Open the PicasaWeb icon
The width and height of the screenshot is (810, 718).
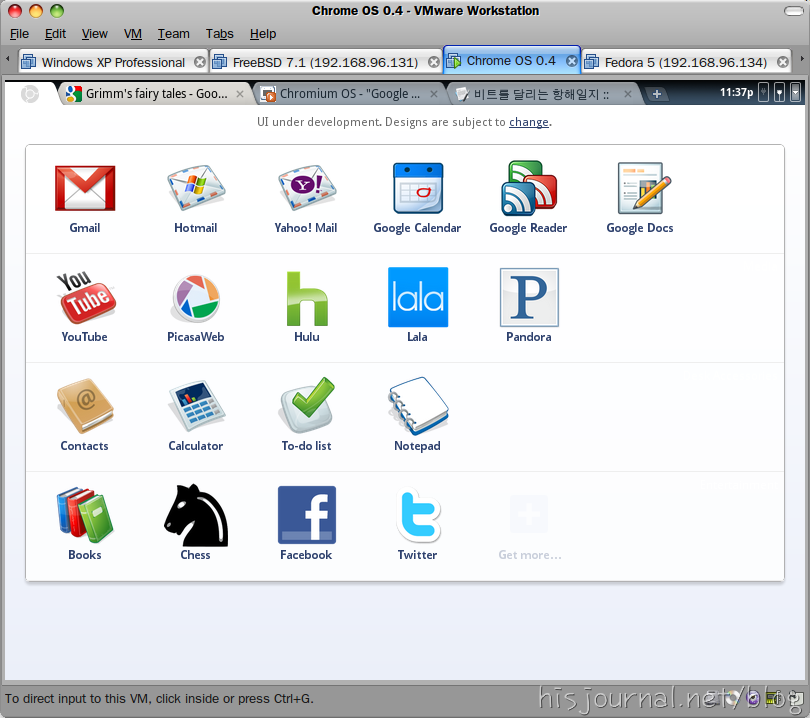tap(196, 298)
